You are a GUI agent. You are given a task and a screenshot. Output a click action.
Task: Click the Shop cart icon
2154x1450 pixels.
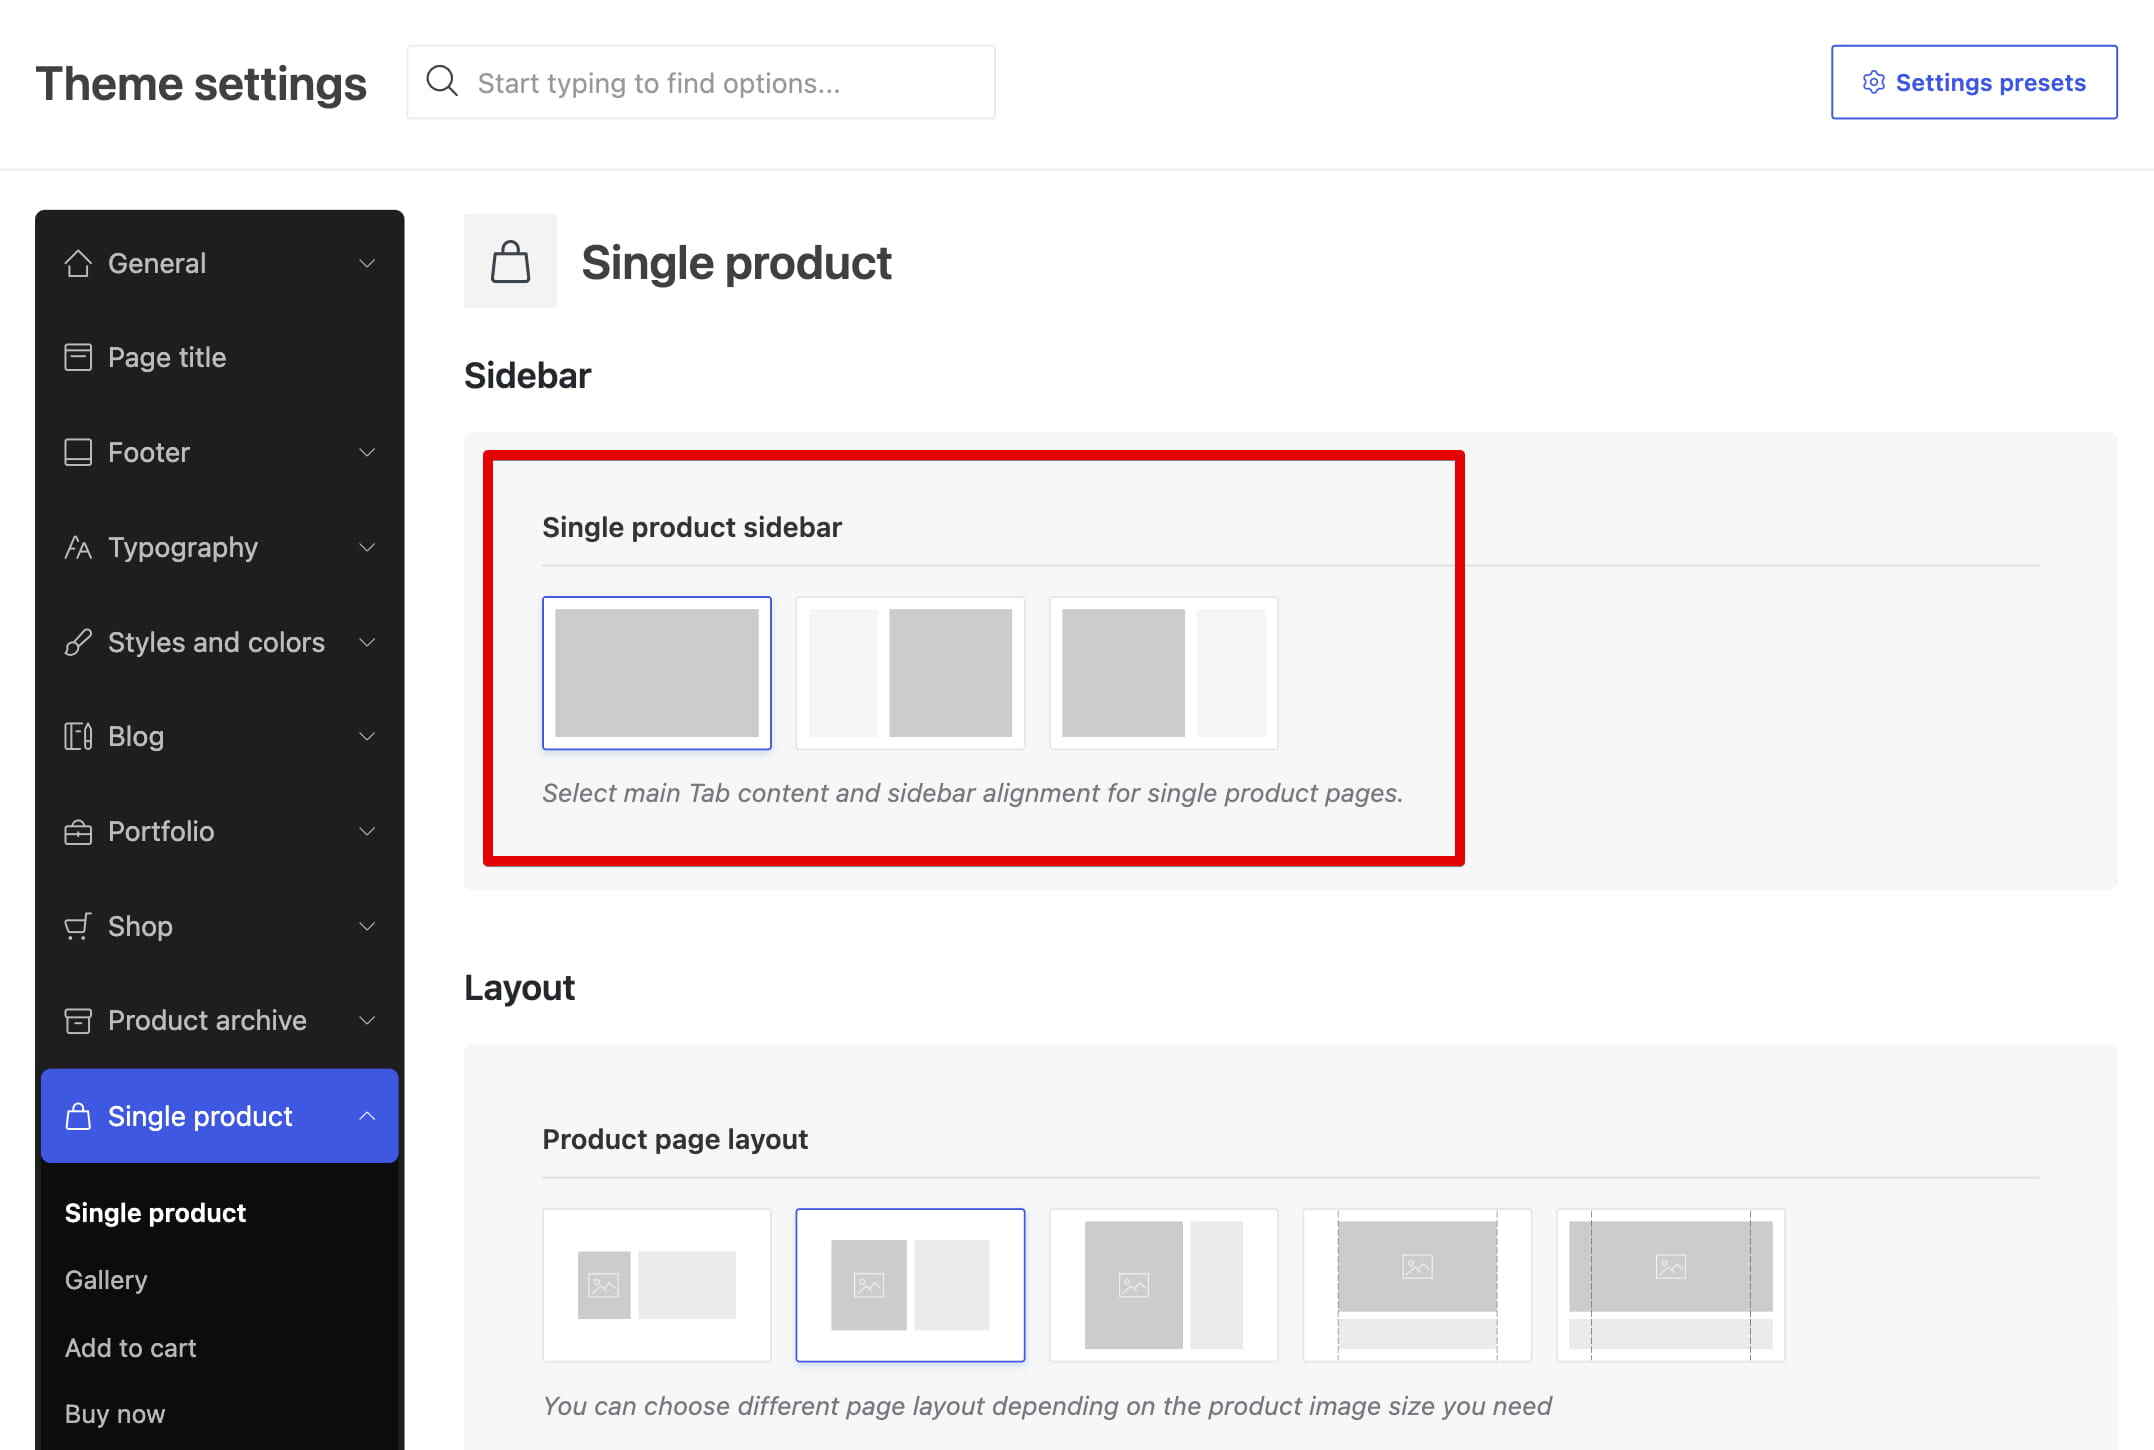pos(78,926)
